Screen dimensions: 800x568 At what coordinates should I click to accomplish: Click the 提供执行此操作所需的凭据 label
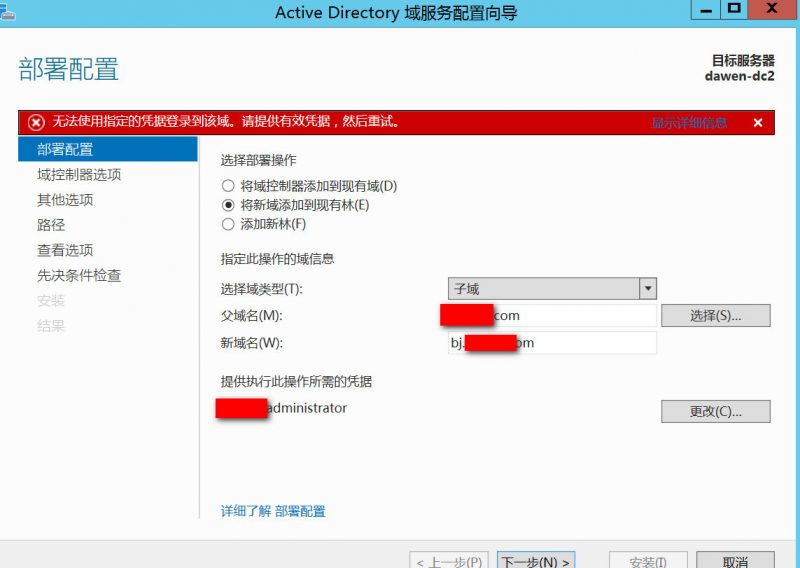[x=296, y=381]
